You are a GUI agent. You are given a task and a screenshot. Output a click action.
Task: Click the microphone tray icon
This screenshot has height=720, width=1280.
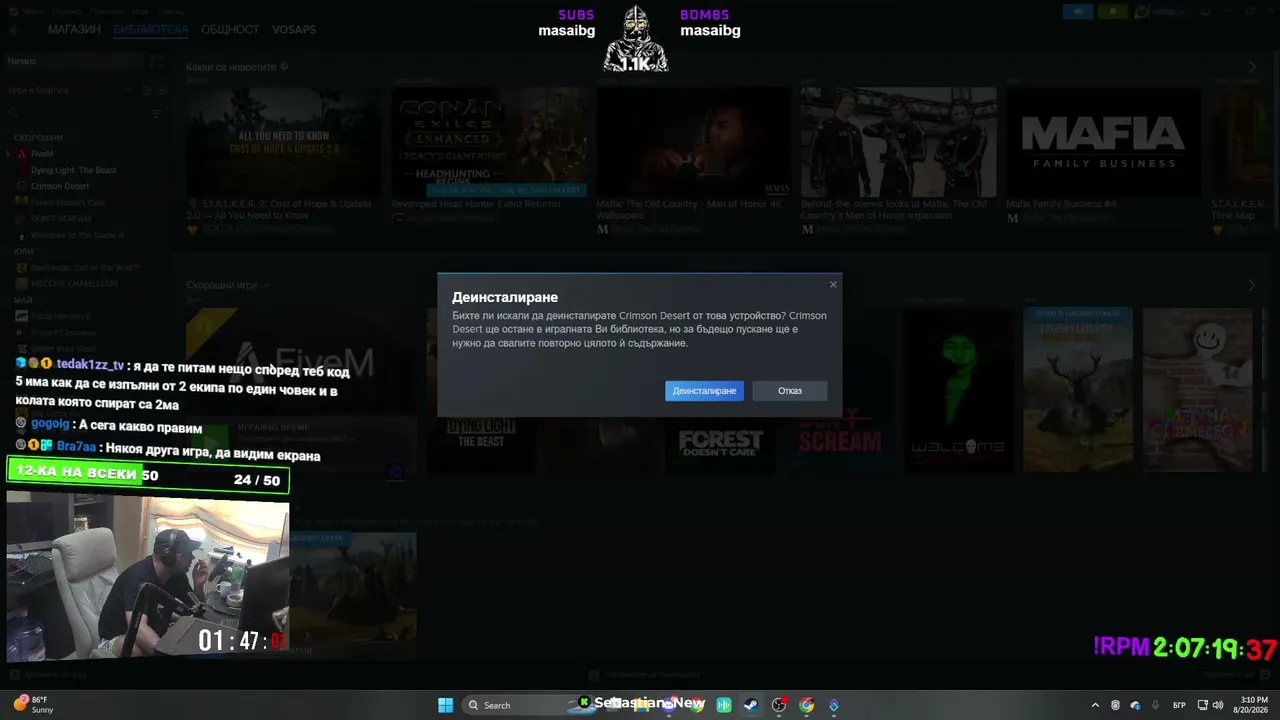[x=1155, y=705]
